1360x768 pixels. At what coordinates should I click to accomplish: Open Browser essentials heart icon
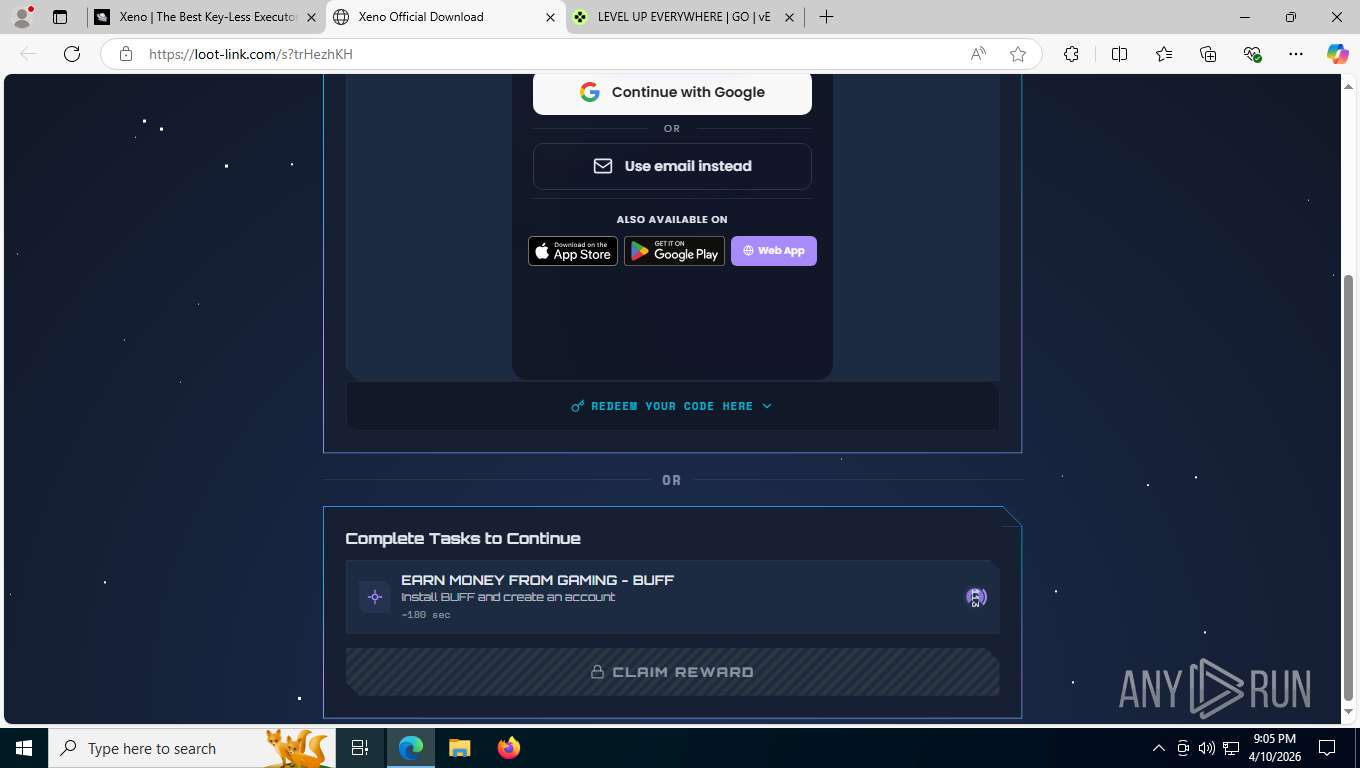(1252, 54)
